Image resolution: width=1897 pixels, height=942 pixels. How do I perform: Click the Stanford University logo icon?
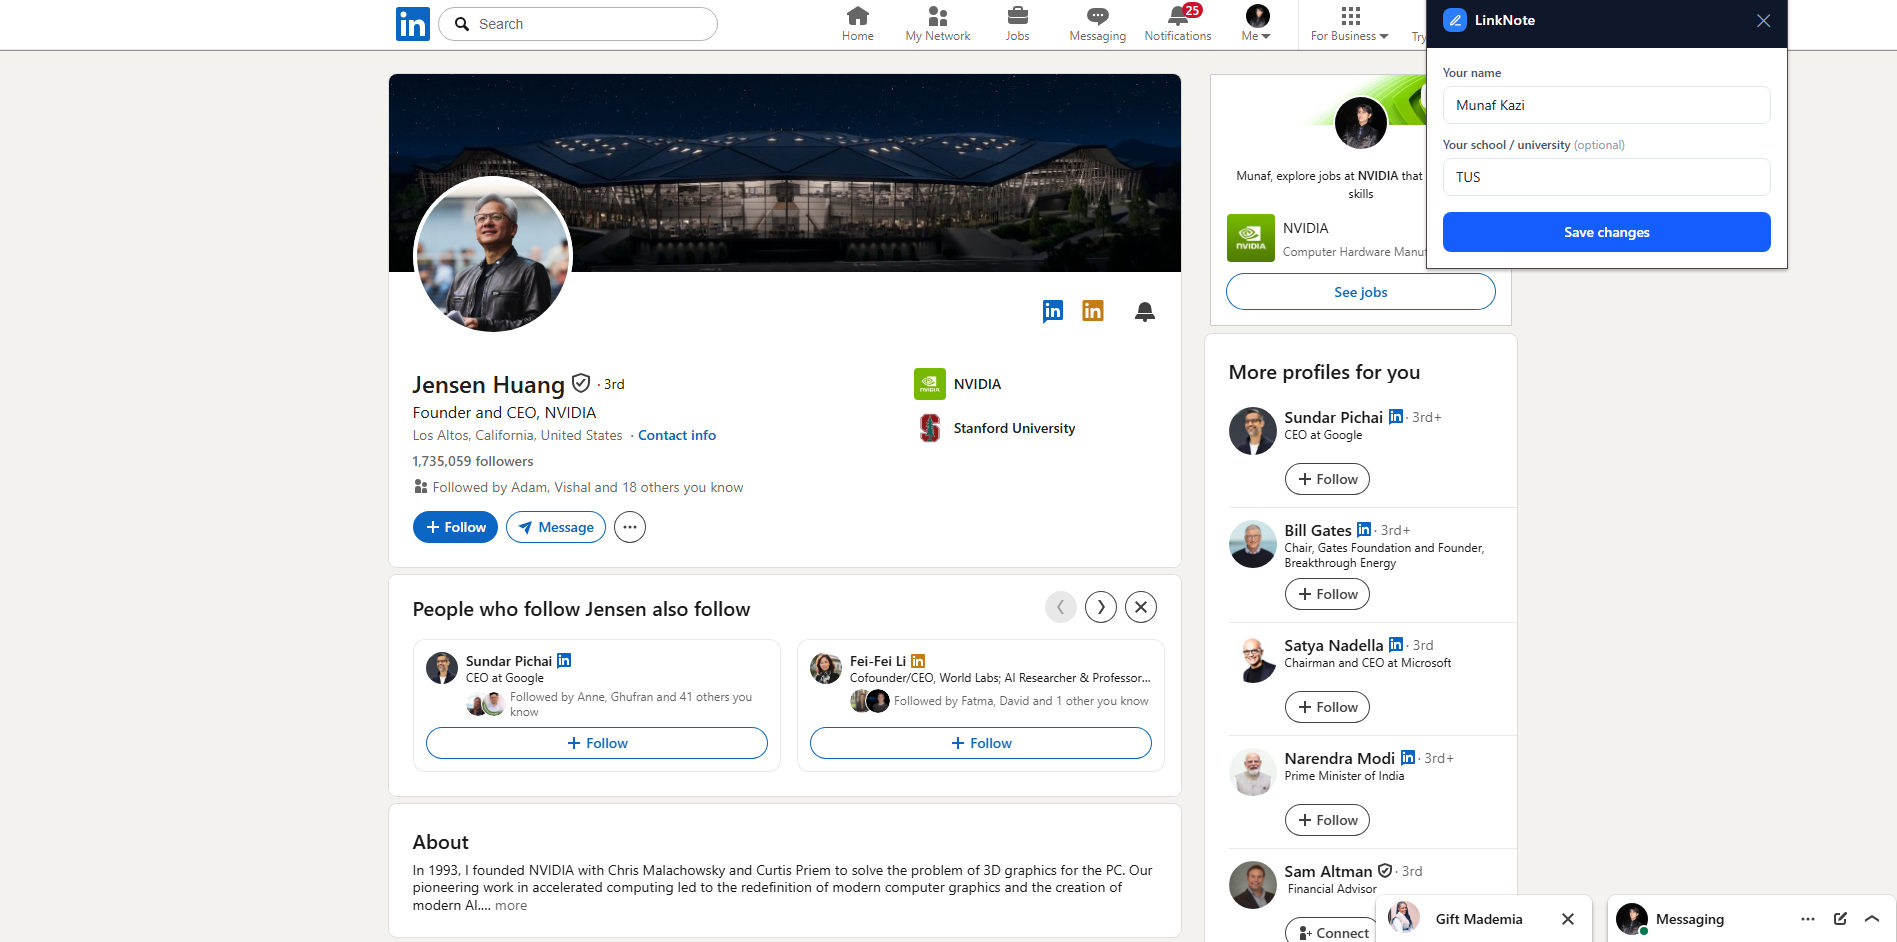coord(930,428)
